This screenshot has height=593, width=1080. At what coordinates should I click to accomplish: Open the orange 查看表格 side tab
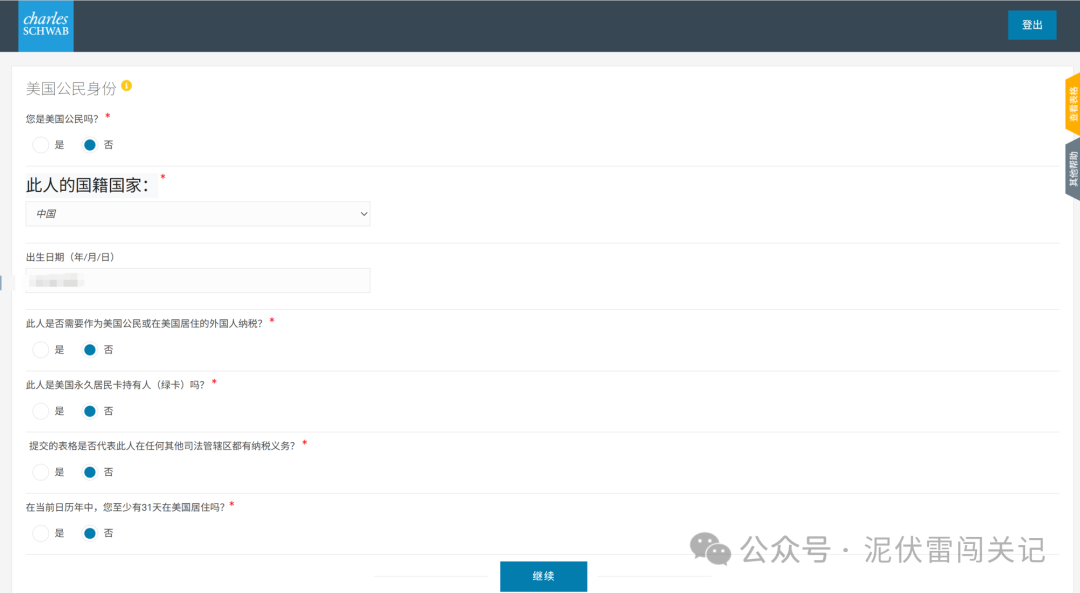pos(1072,104)
